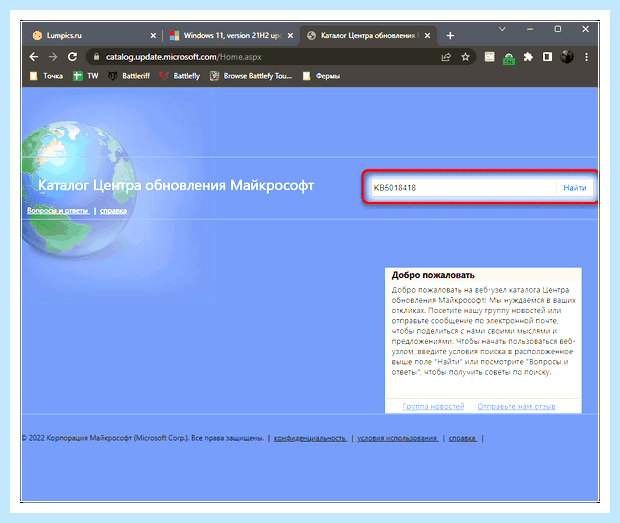The image size is (620, 523).
Task: Close the Windows 11 version 21H2 tab
Action: point(290,36)
